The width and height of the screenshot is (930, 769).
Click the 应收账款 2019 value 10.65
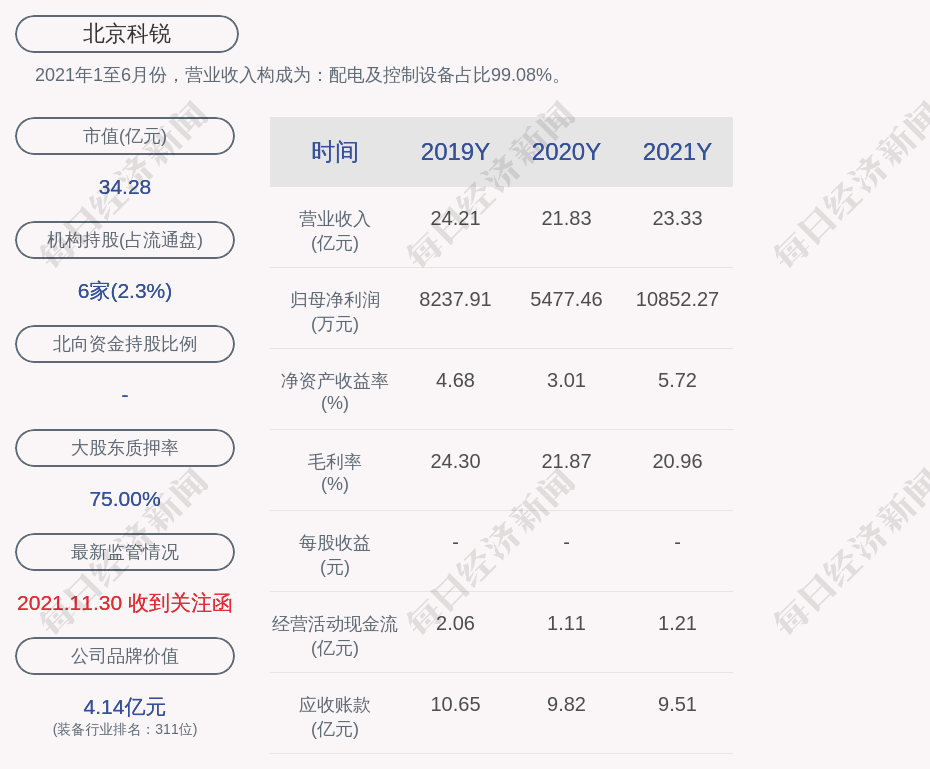point(455,704)
